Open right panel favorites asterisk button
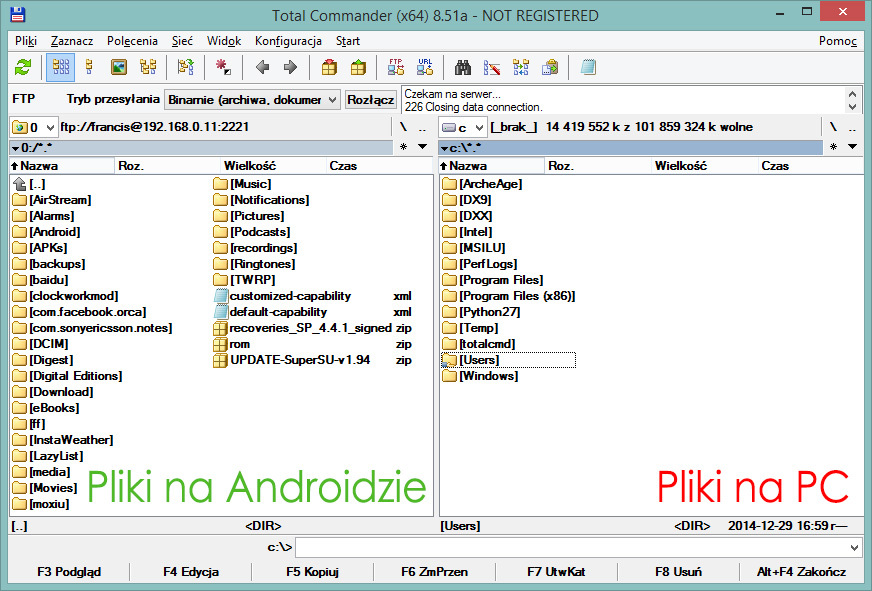872x591 pixels. 833,147
